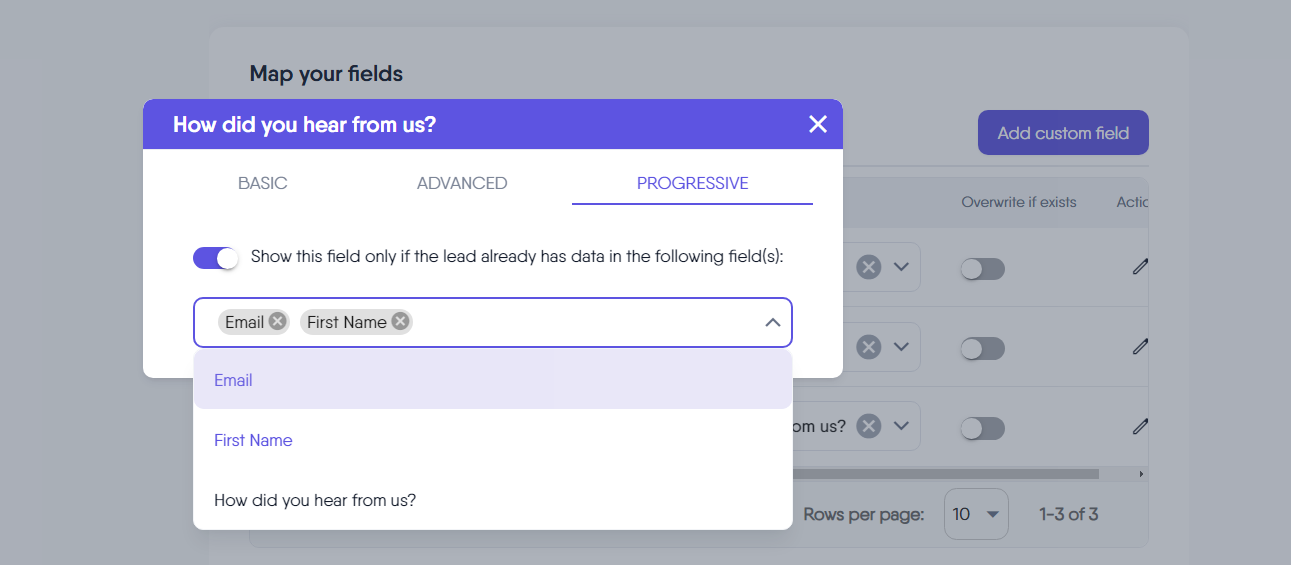Screen dimensions: 1291x565
Task: Collapse the field selection dropdown
Action: 772,322
